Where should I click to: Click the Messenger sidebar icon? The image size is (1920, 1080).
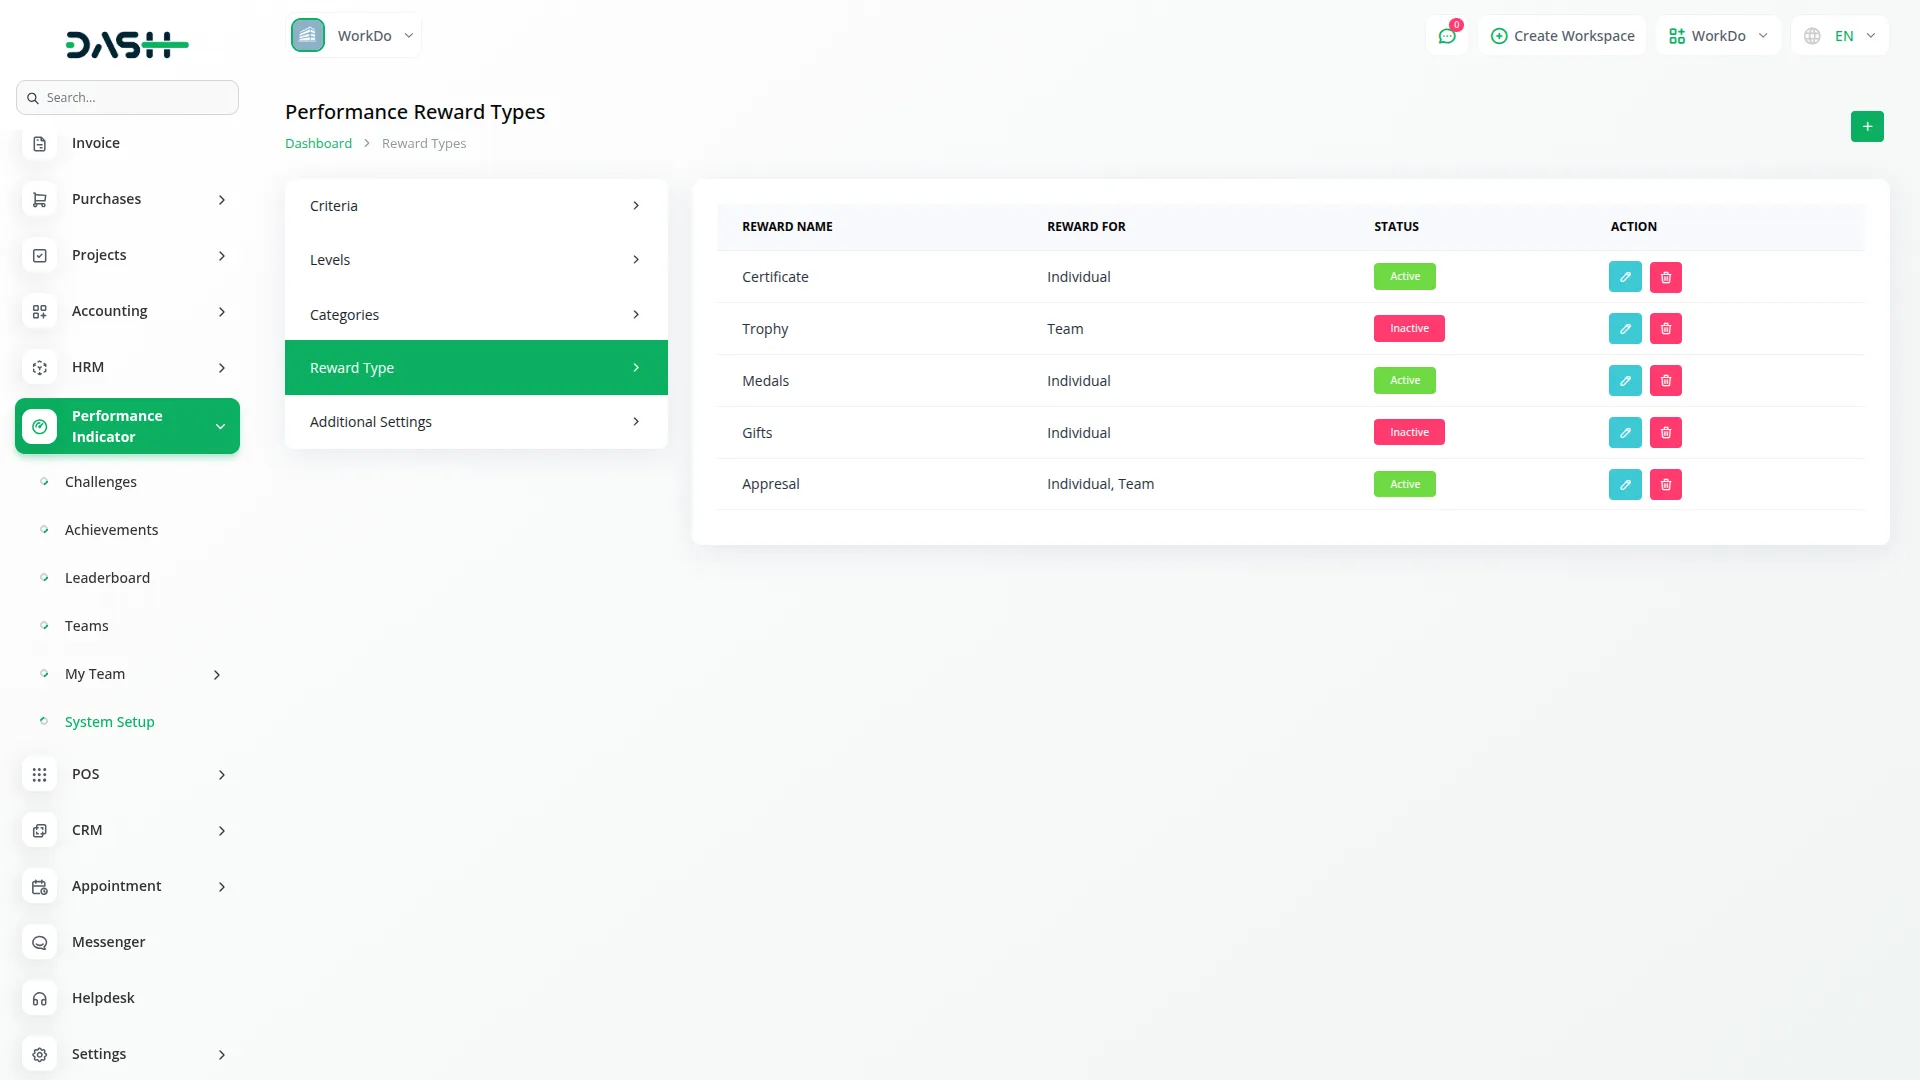[40, 943]
